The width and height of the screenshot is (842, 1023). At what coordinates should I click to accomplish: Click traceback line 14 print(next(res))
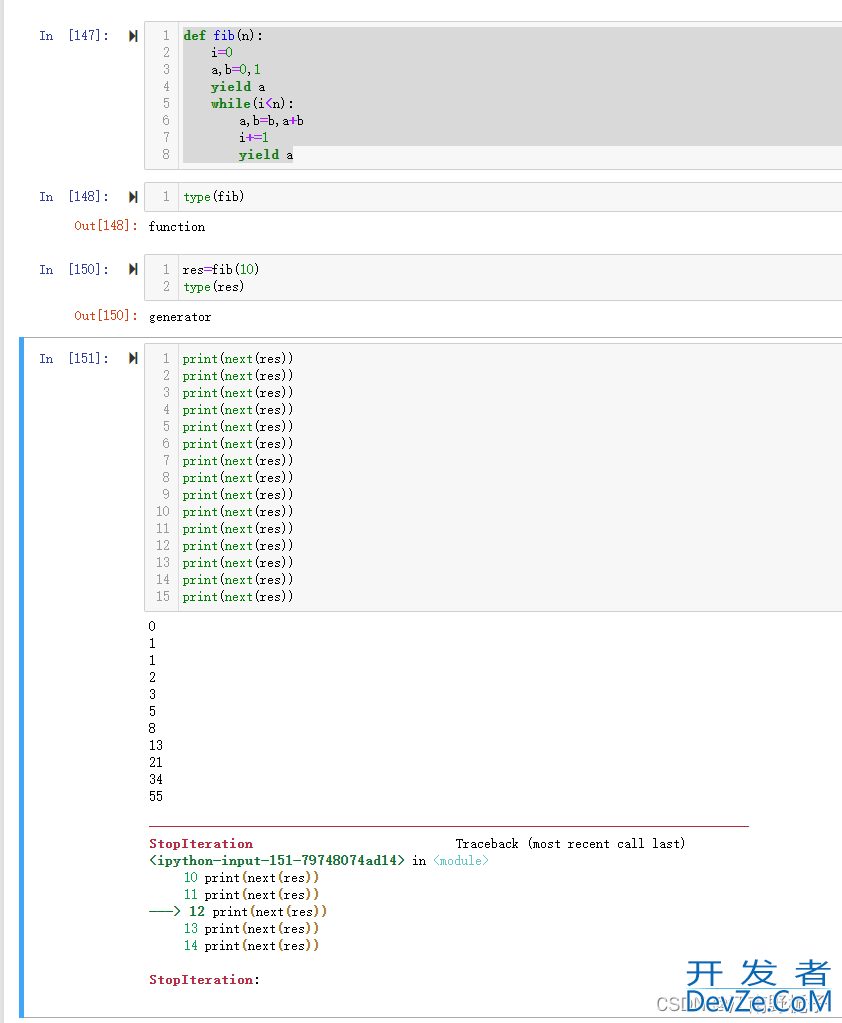[251, 945]
